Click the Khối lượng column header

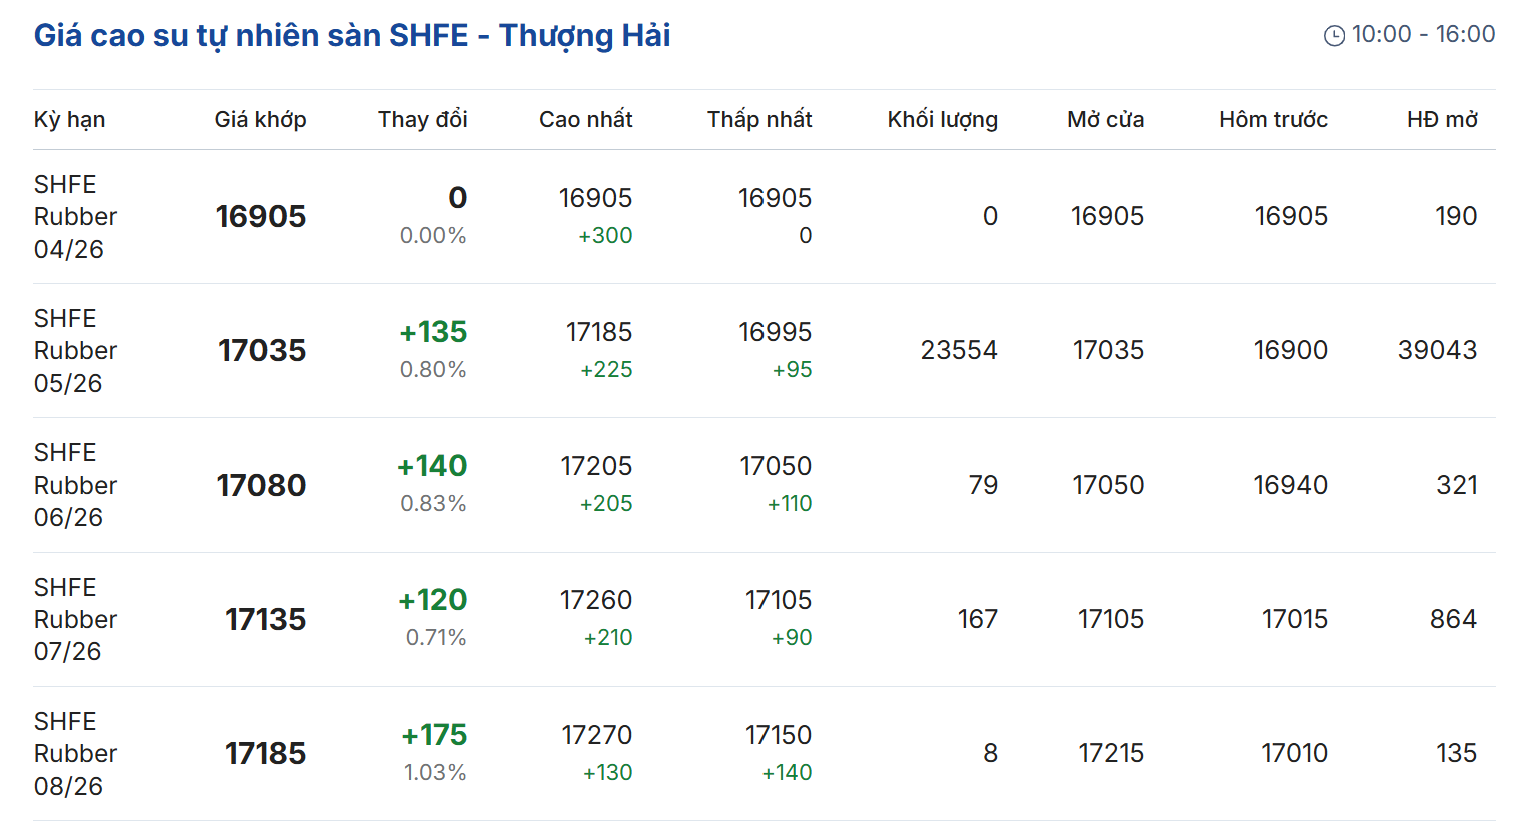click(942, 120)
